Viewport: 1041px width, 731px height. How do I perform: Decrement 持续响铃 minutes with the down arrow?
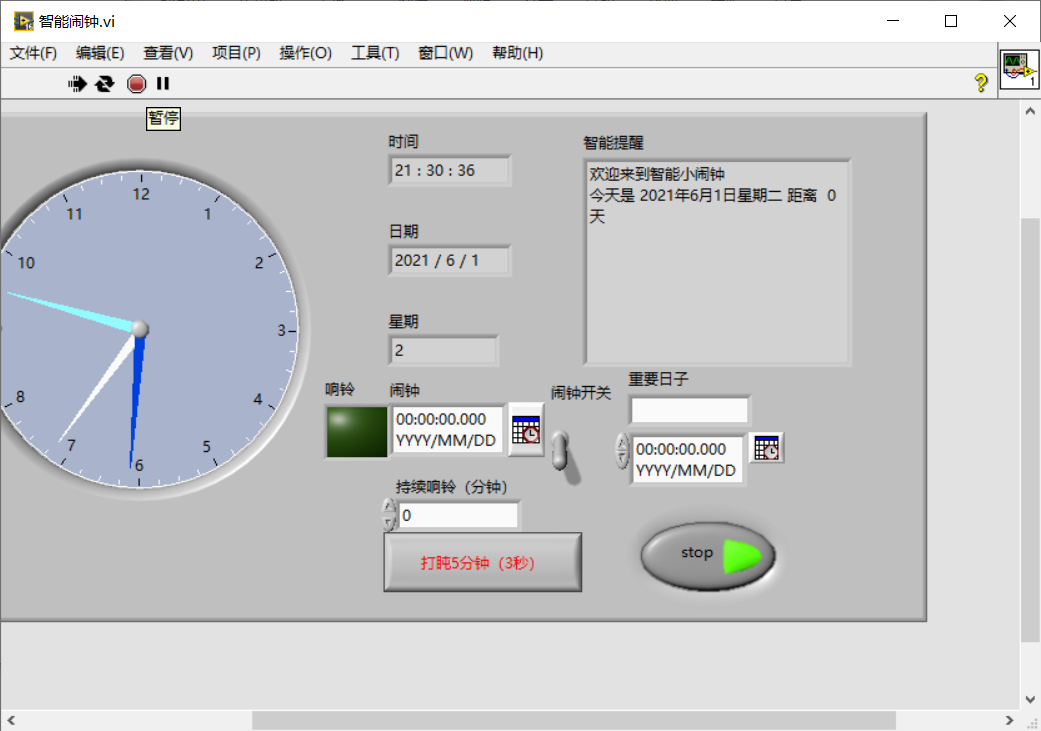coord(389,521)
